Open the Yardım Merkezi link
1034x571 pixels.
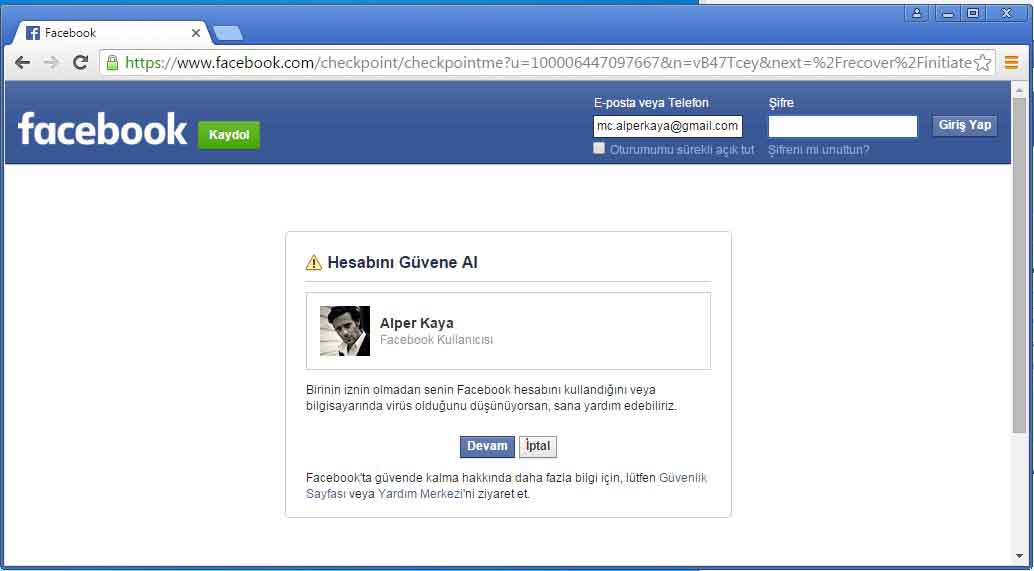tap(410, 494)
